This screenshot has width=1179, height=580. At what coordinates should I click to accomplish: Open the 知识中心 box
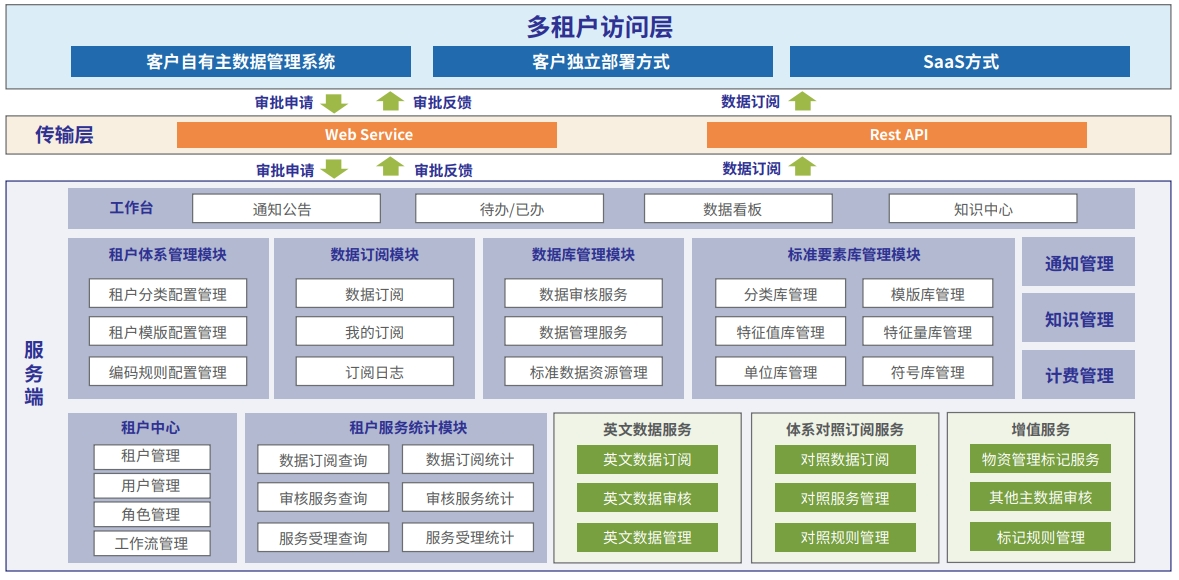(x=983, y=208)
